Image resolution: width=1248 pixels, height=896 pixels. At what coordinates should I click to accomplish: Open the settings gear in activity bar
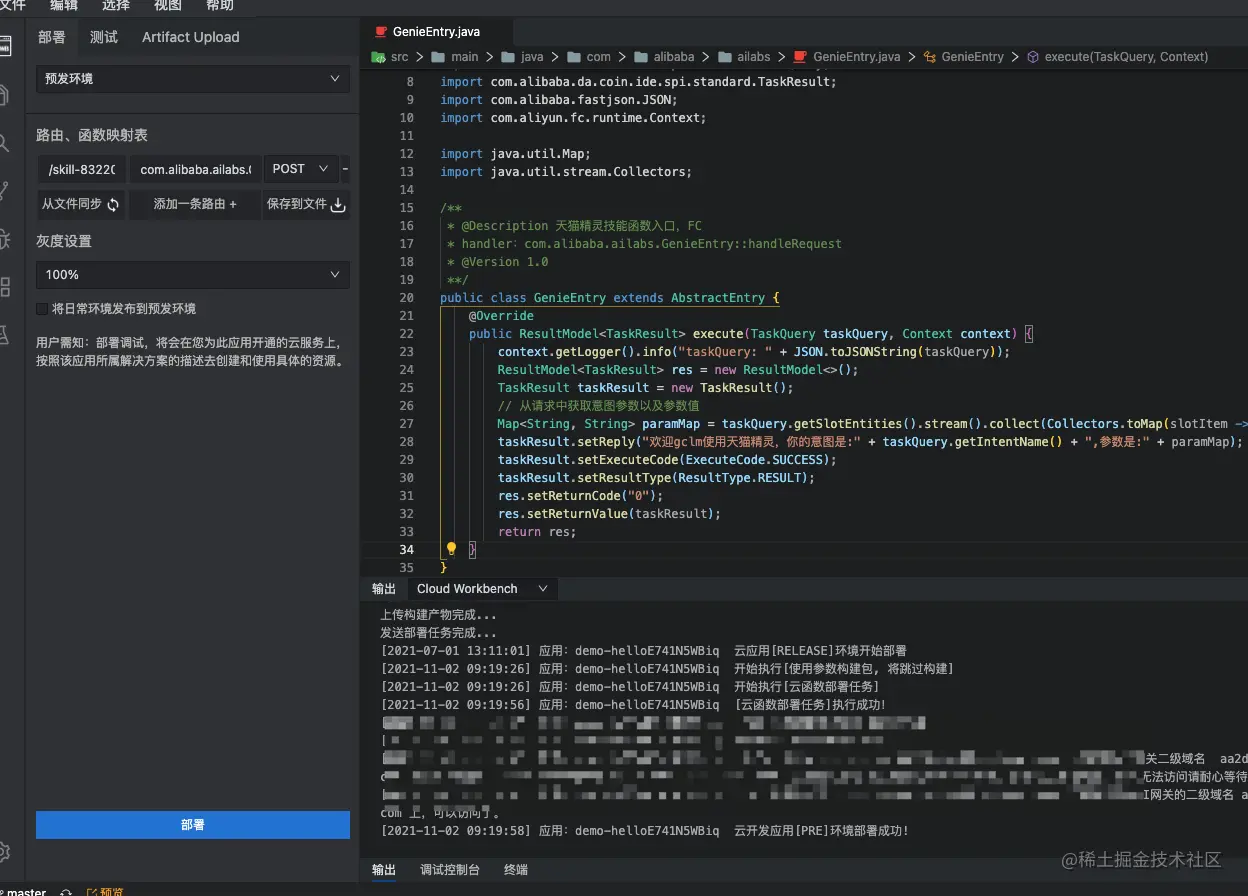(5, 852)
